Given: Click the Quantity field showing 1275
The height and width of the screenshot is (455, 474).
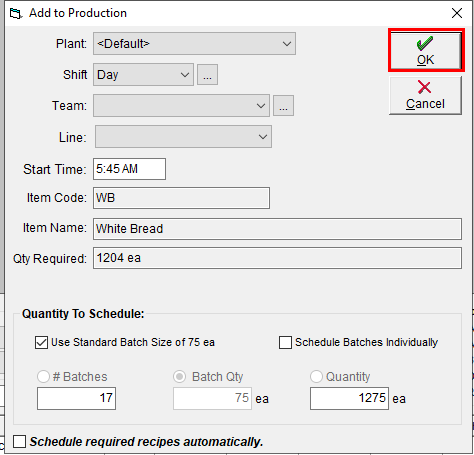Looking at the screenshot, I should coord(349,398).
